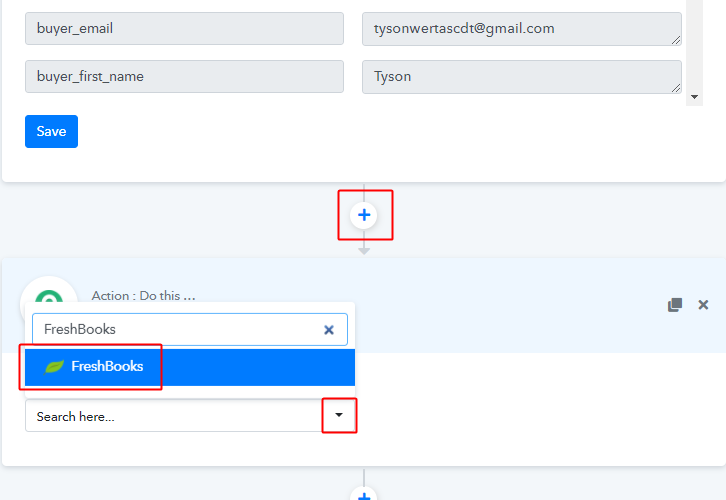Clear the FreshBooks search text with the X
Viewport: 726px width, 500px height.
coord(329,330)
